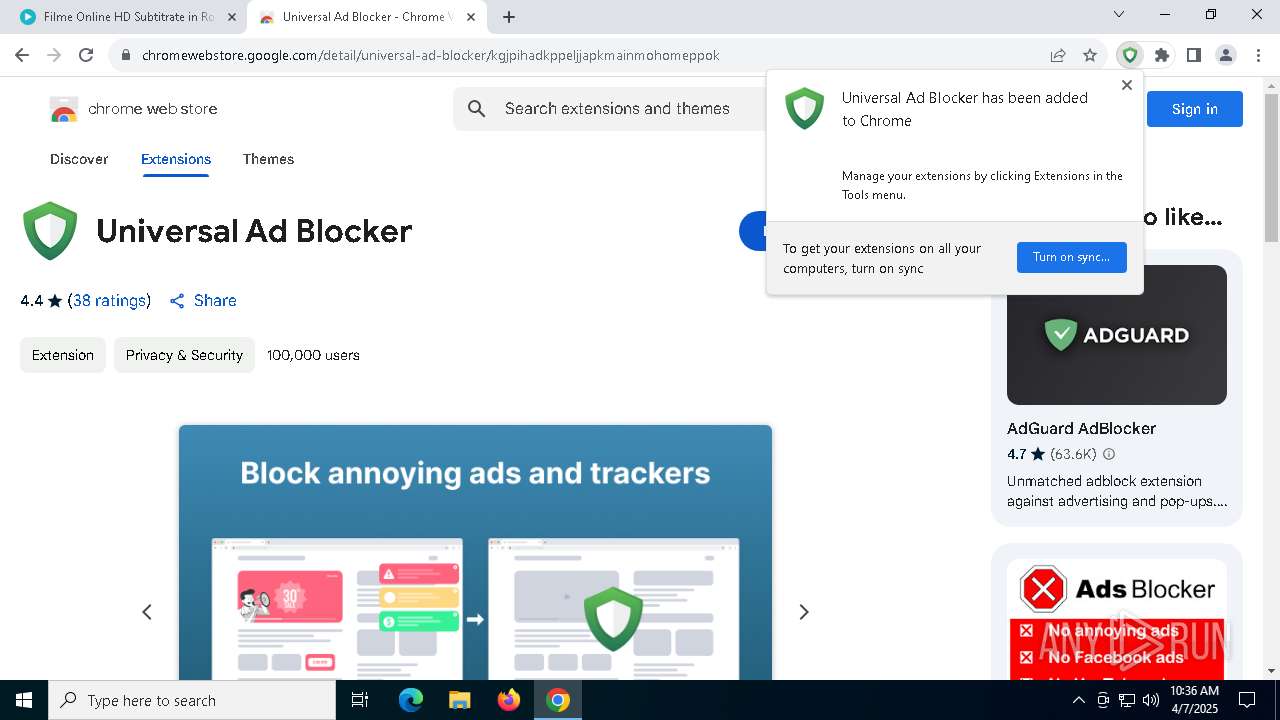Show previous screenshot with left chevron
The height and width of the screenshot is (720, 1280).
pyautogui.click(x=147, y=612)
